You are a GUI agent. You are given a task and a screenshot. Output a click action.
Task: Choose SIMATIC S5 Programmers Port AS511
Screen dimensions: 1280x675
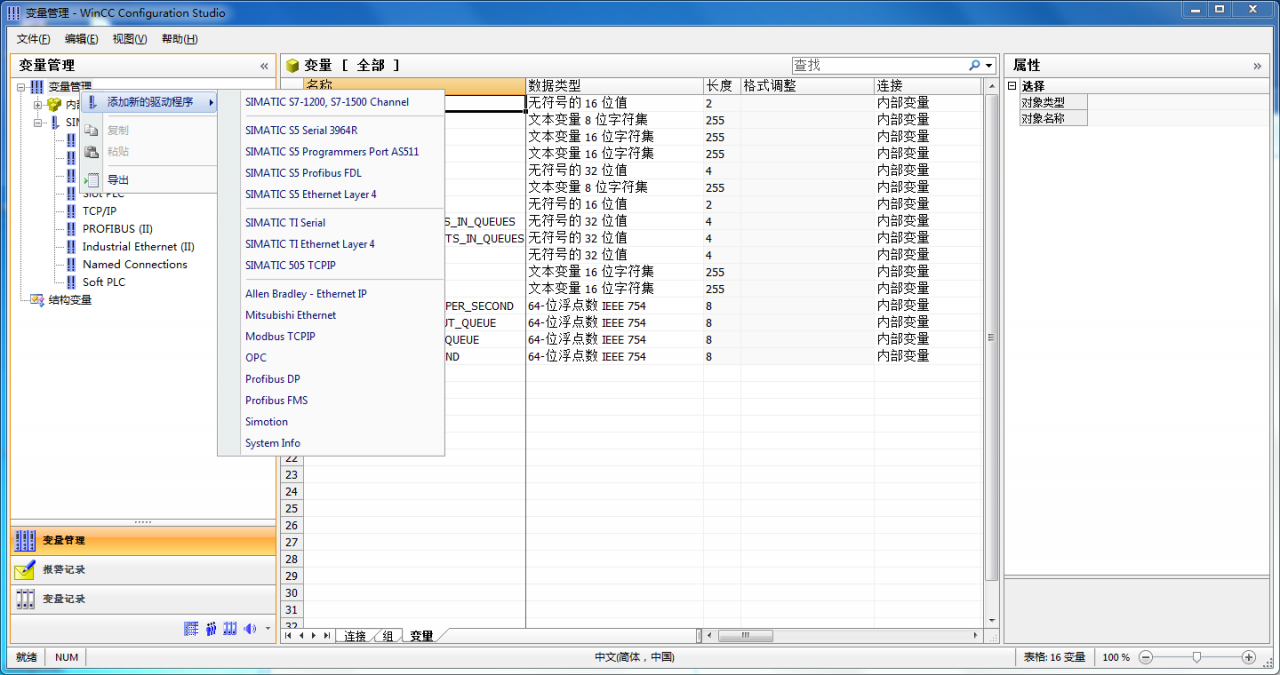coord(331,152)
